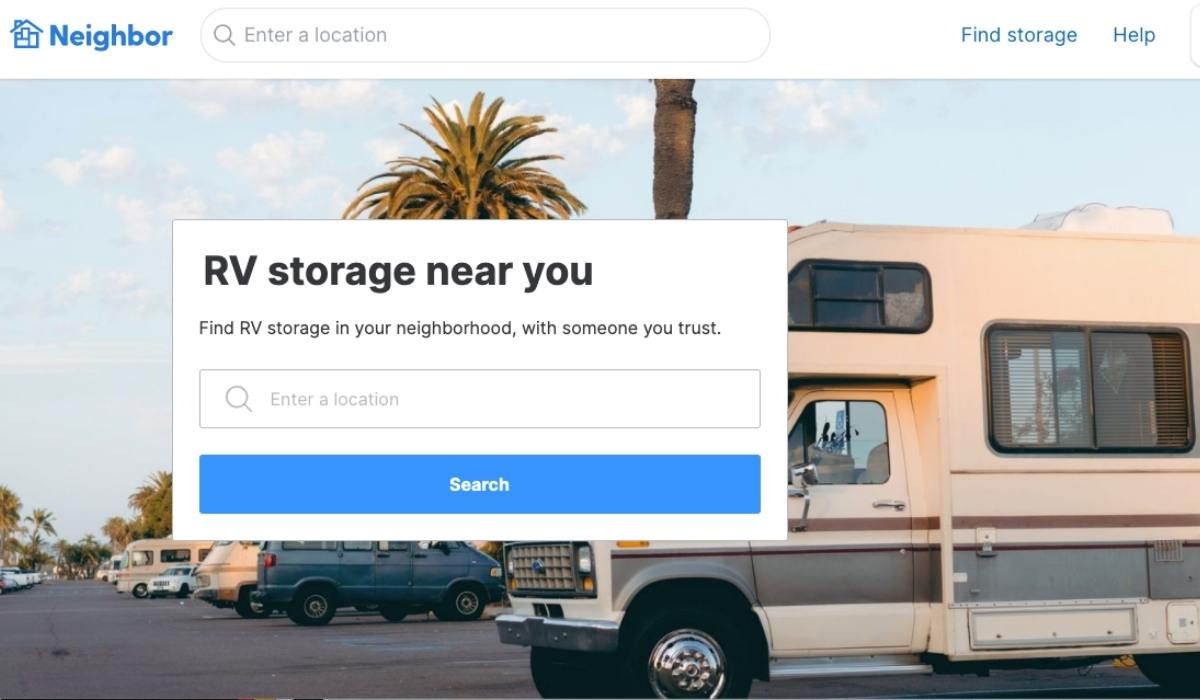Click the palm tree fronds in the photo
1200x700 pixels.
pyautogui.click(x=466, y=160)
